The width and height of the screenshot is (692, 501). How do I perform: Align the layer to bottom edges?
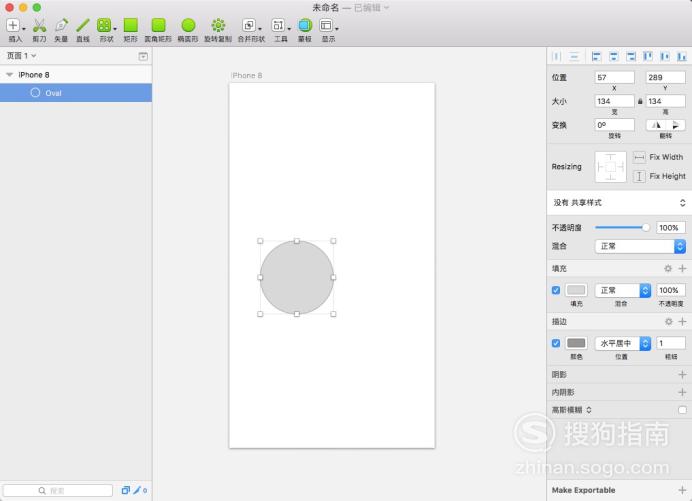[x=682, y=56]
